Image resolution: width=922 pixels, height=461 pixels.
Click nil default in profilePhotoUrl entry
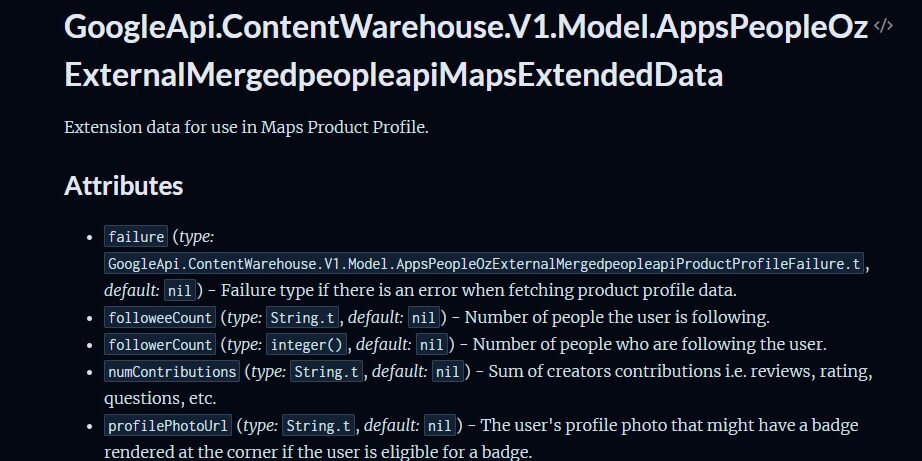(440, 426)
